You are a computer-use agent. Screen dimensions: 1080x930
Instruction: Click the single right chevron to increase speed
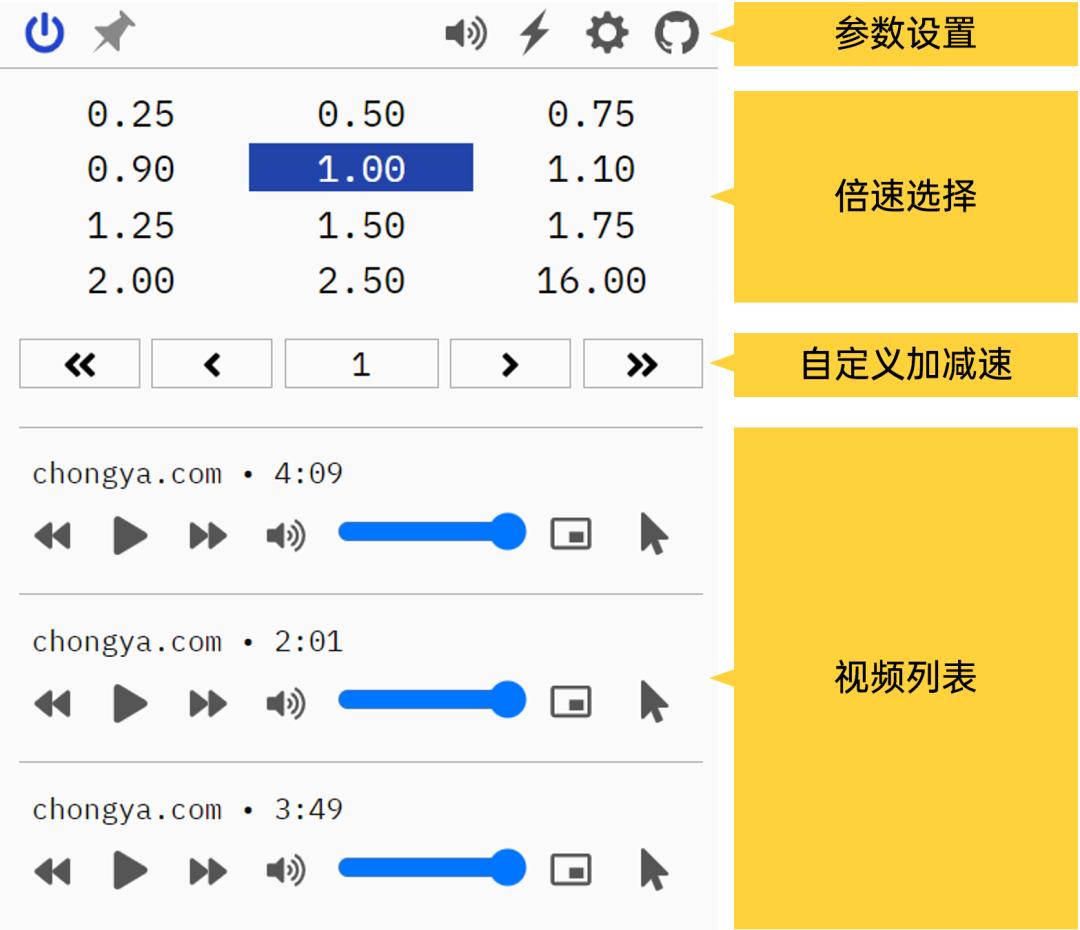pos(510,364)
